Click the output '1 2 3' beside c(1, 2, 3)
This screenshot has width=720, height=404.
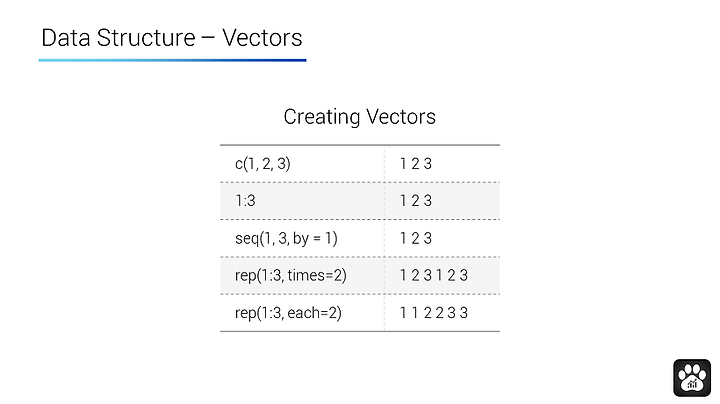(416, 163)
